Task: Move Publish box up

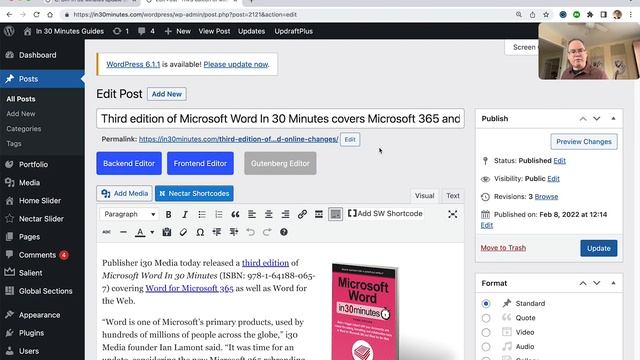Action: pos(583,119)
